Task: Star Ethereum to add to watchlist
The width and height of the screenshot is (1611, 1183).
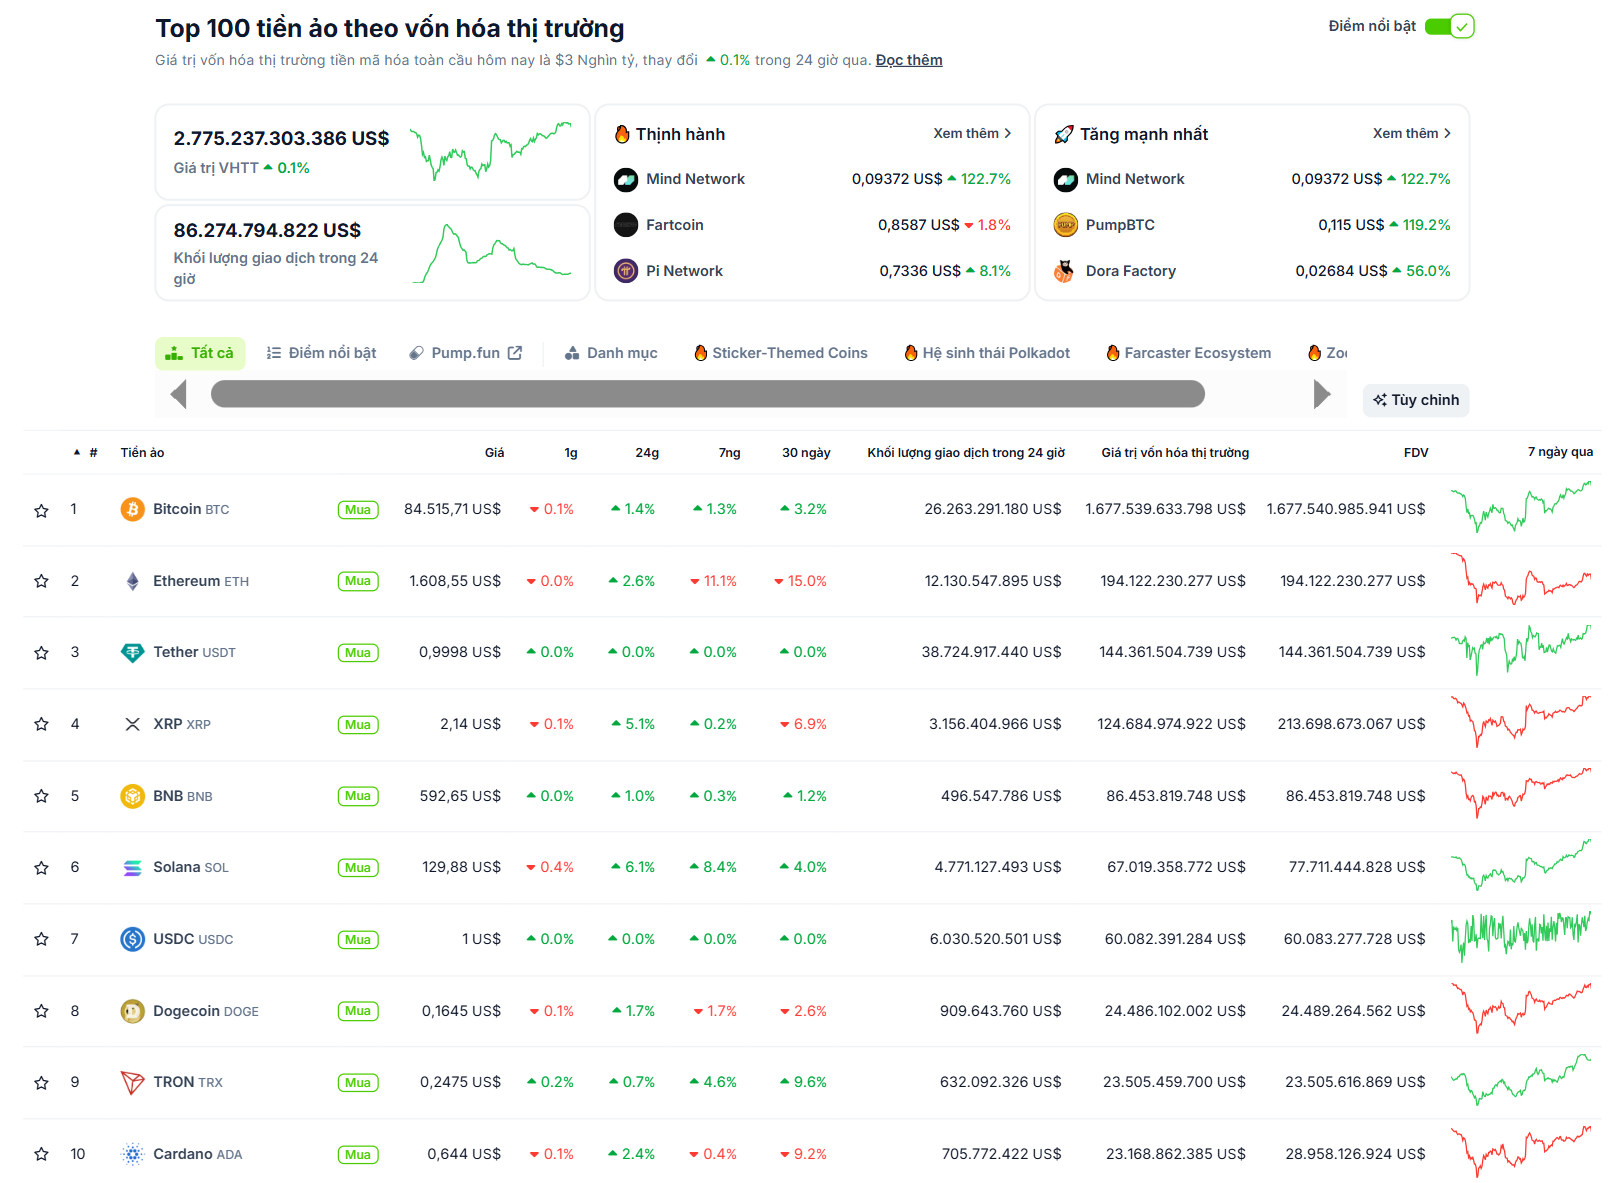Action: pos(41,581)
